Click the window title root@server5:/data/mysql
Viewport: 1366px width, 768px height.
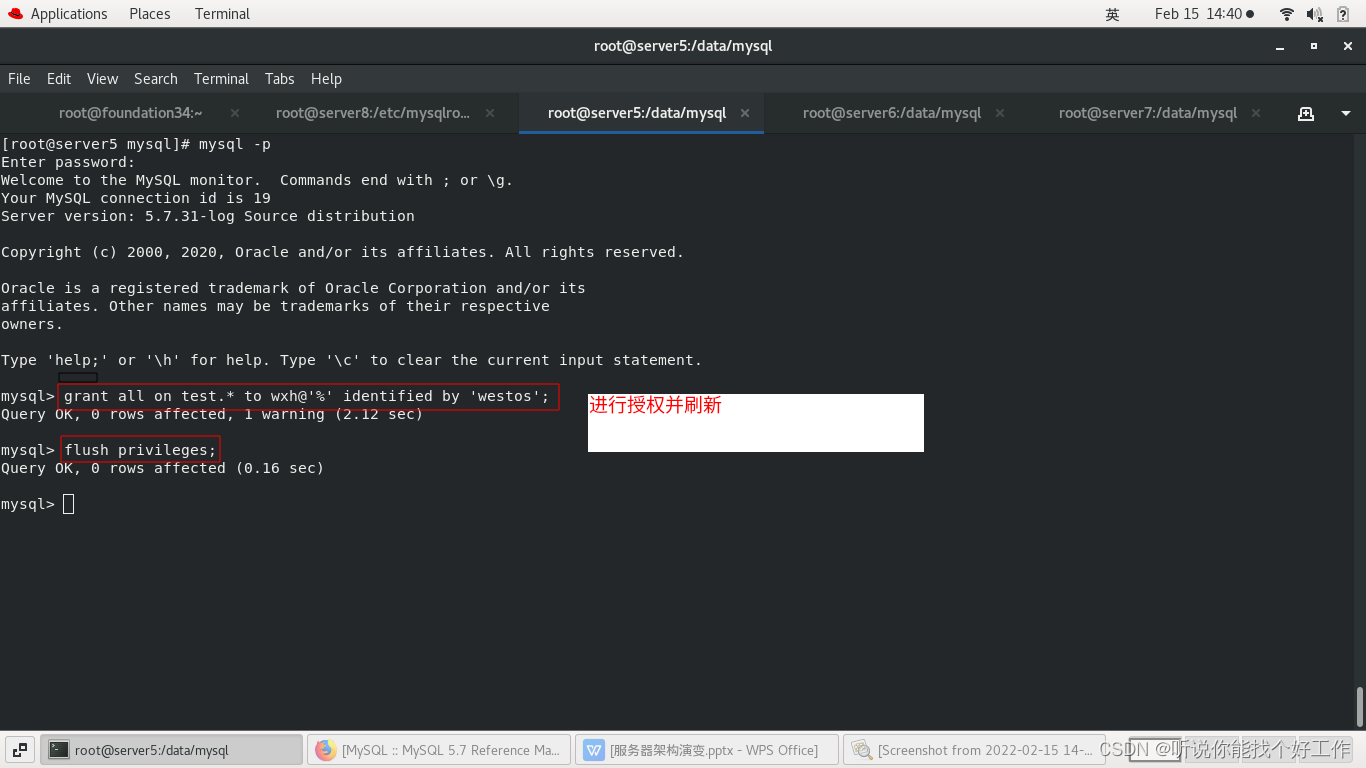coord(683,46)
